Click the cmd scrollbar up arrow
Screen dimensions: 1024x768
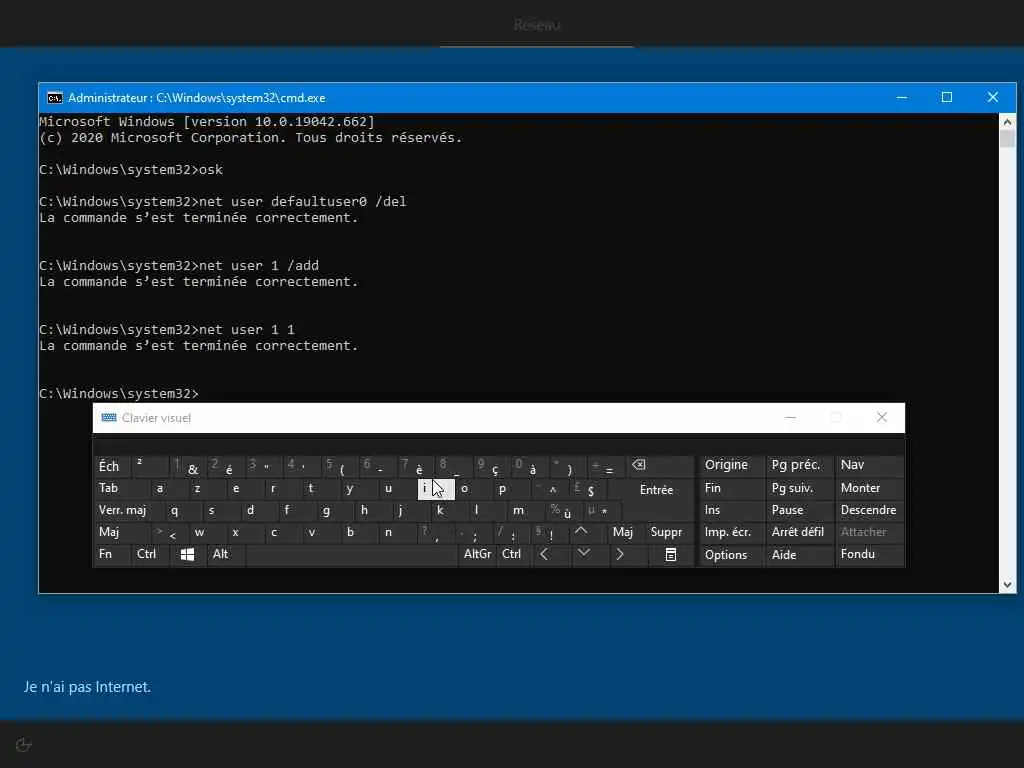(x=1007, y=121)
